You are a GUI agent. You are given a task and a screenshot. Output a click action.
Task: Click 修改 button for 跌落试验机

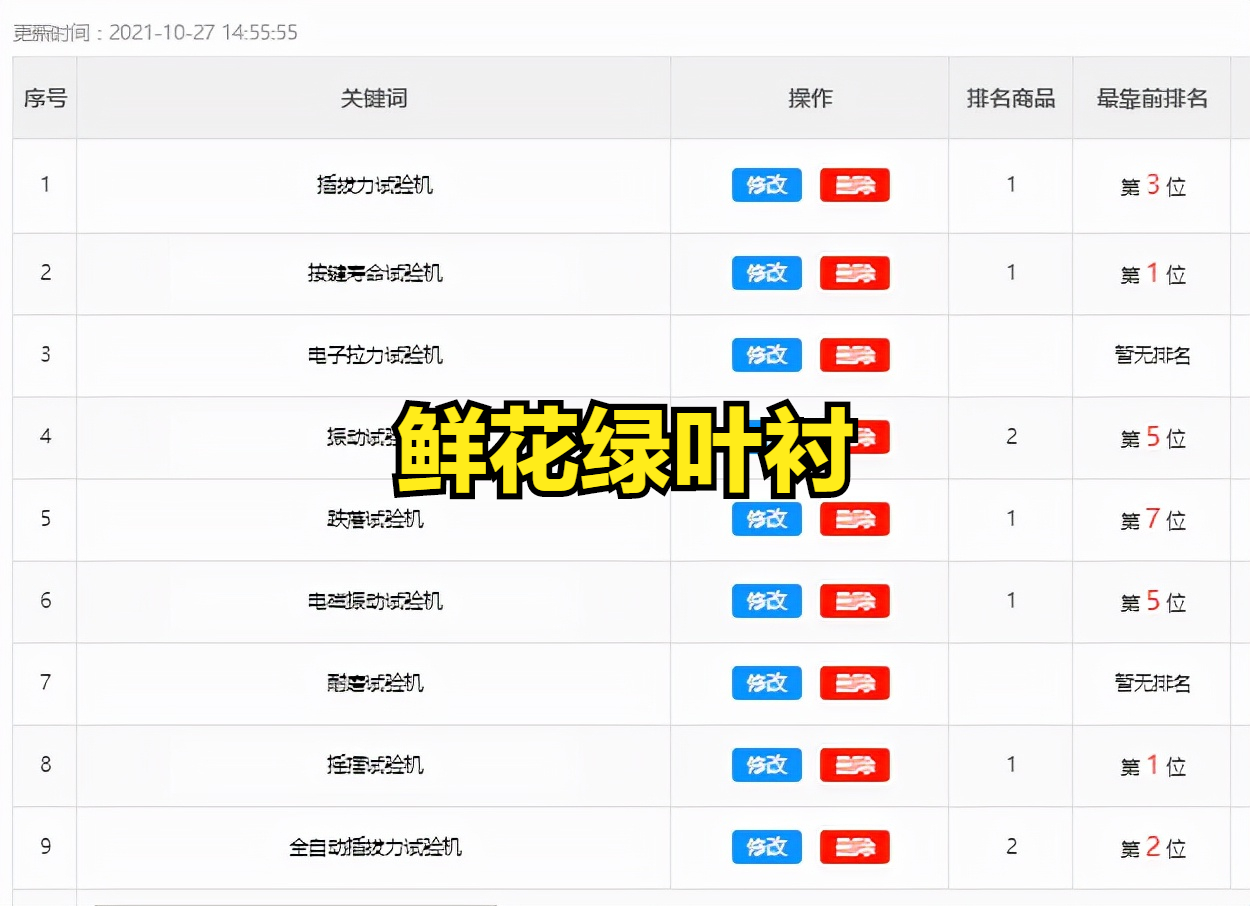766,519
